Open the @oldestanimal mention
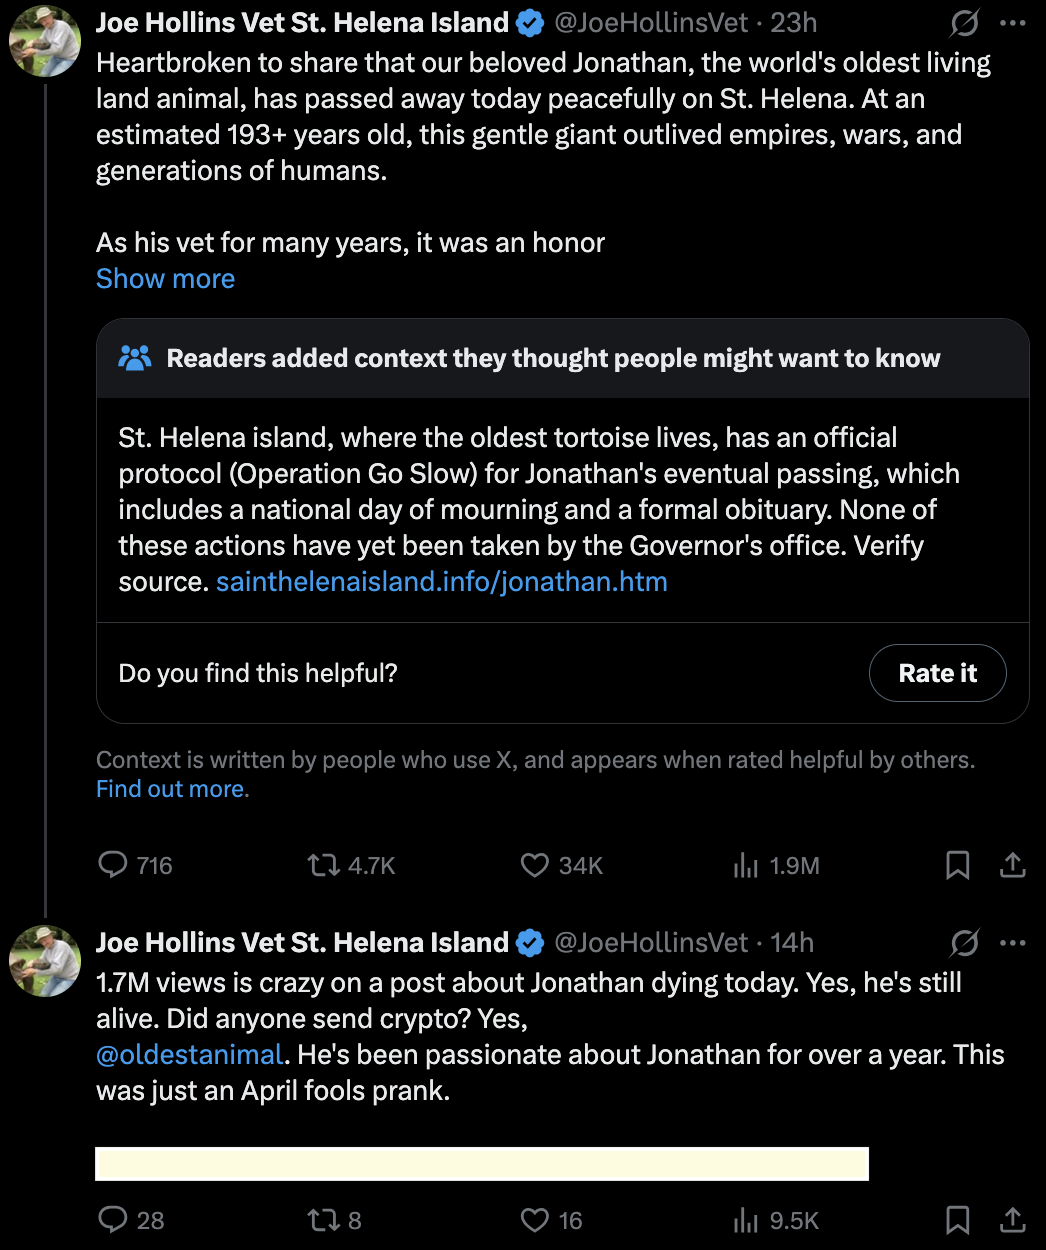 190,1055
